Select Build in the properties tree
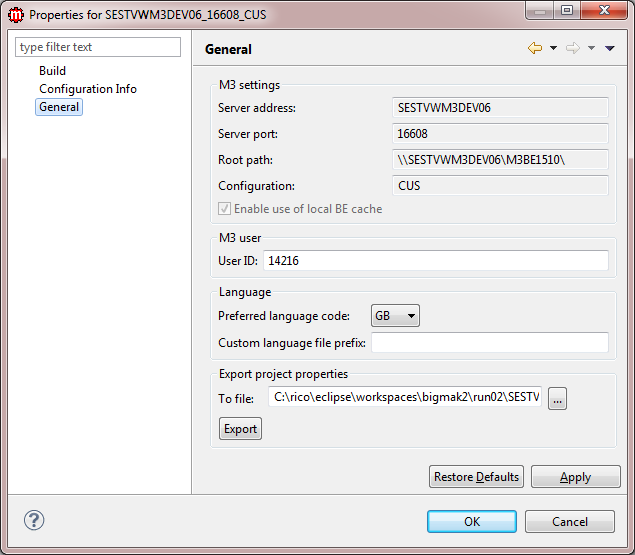 coord(52,71)
